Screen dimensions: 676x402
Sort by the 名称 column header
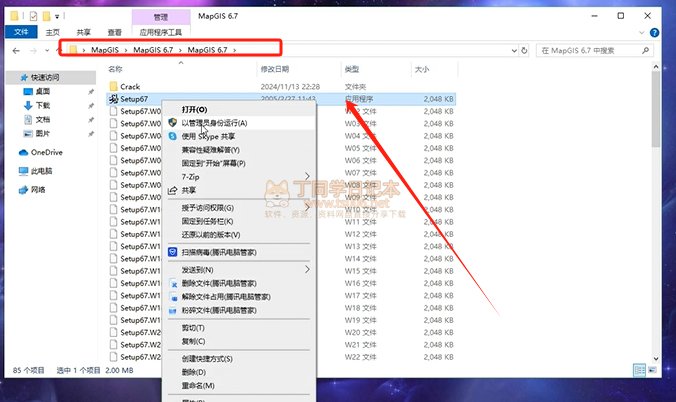(x=115, y=69)
